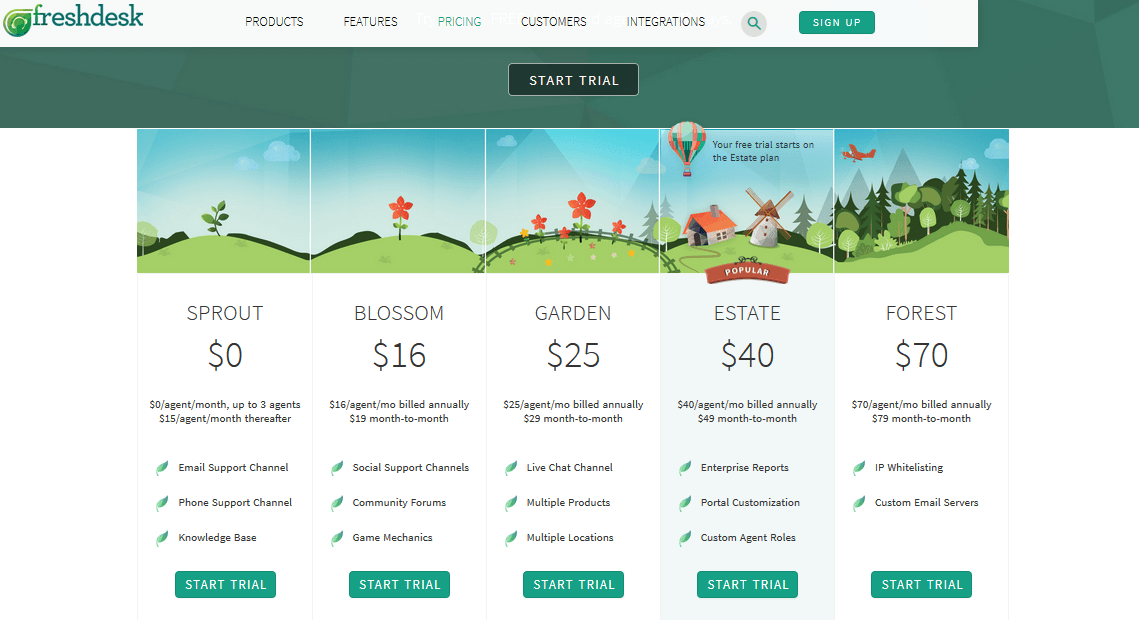Screen dimensions: 1139x620
Task: Click leaf icon beside IP Whitelisting
Action: tap(859, 468)
